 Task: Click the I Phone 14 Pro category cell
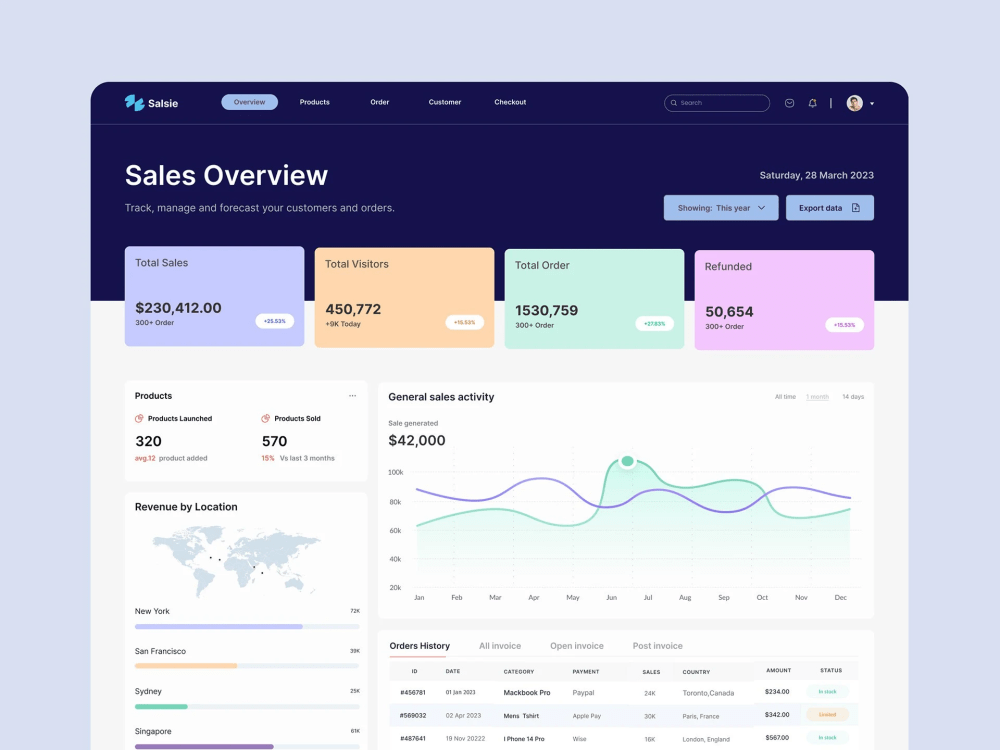(524, 739)
